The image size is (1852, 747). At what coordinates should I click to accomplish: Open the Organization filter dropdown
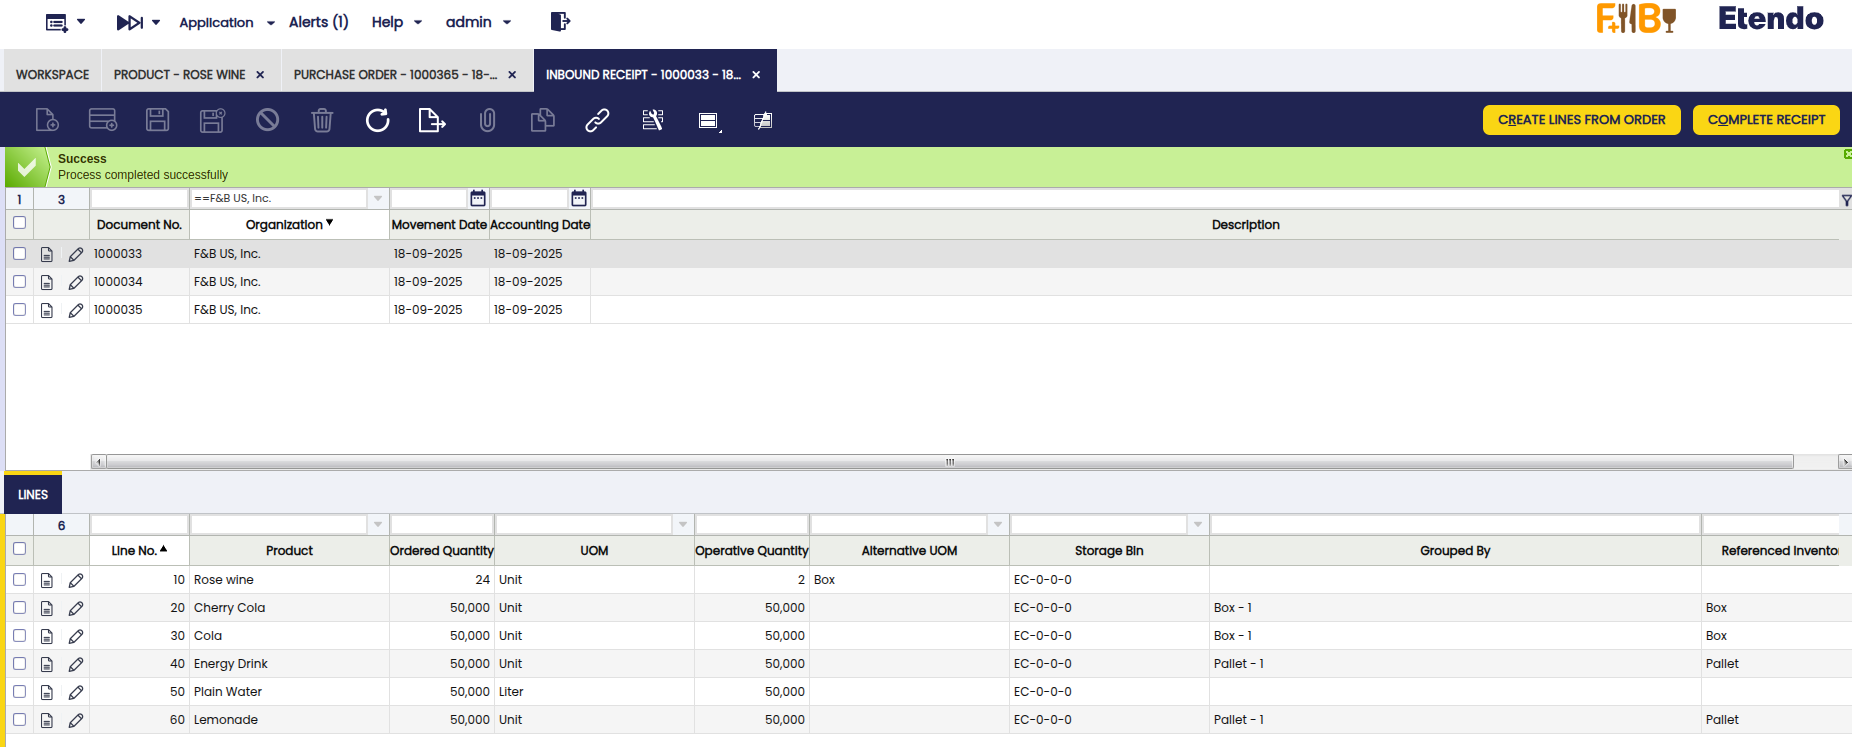click(x=378, y=198)
